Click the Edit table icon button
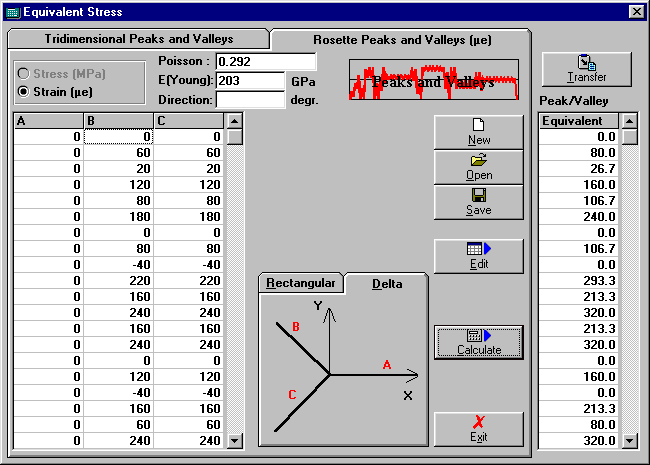 [x=478, y=255]
